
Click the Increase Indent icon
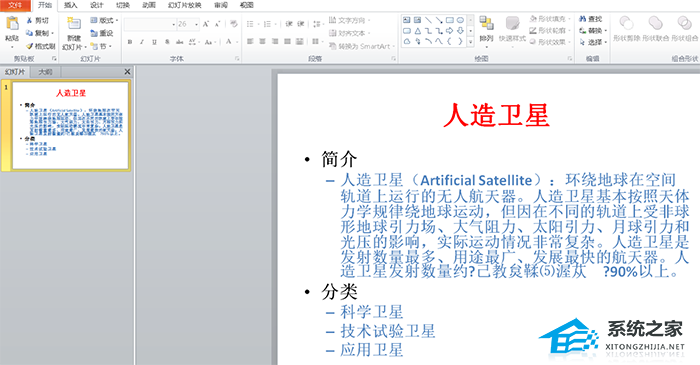pyautogui.click(x=301, y=24)
